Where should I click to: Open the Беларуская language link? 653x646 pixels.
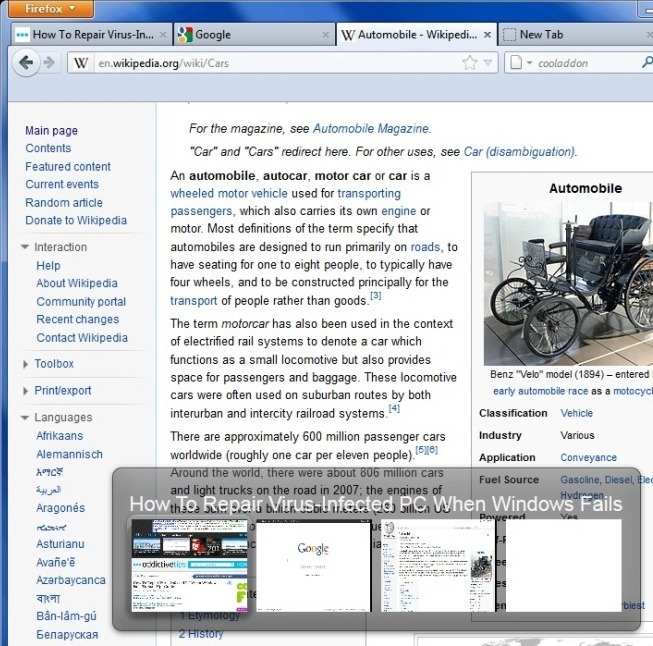[67, 634]
